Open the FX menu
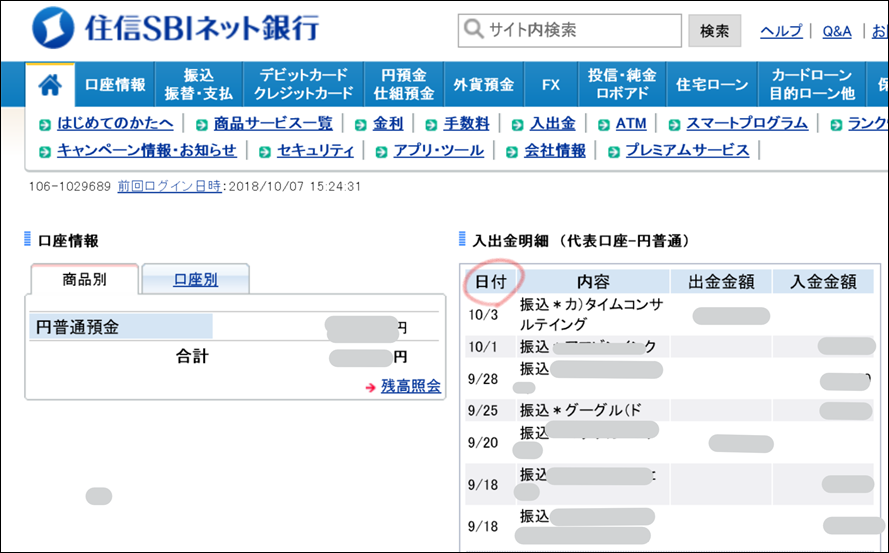The image size is (889, 553). 551,85
